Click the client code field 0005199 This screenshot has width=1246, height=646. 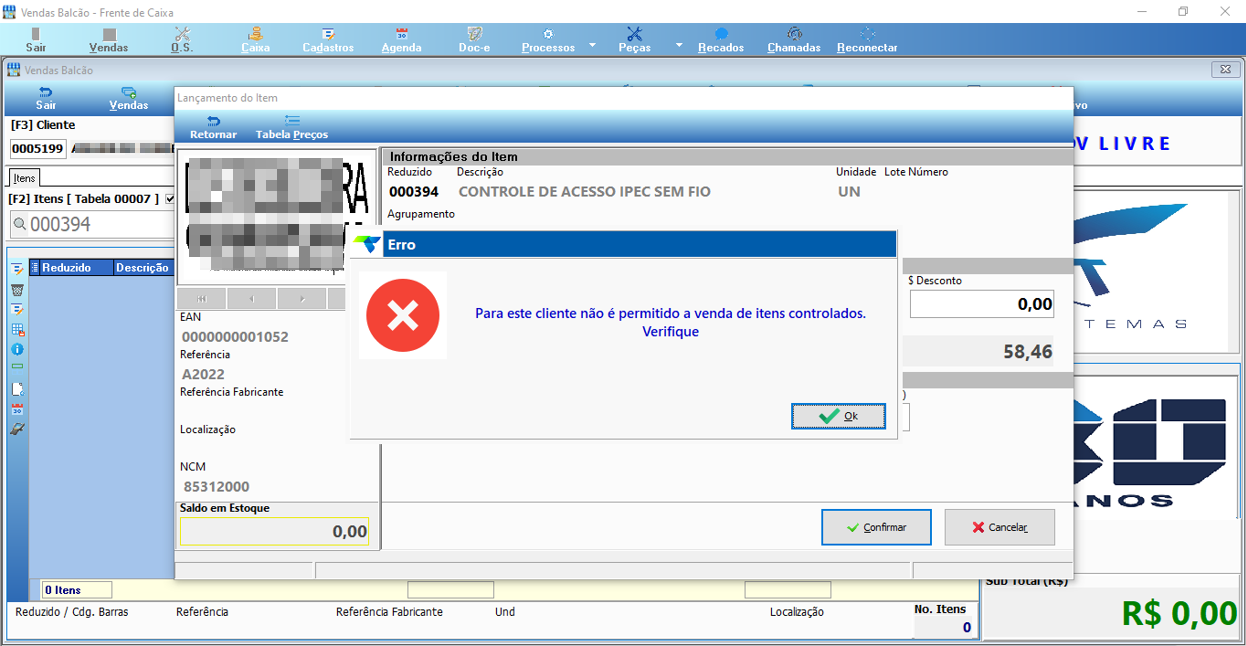pos(38,149)
